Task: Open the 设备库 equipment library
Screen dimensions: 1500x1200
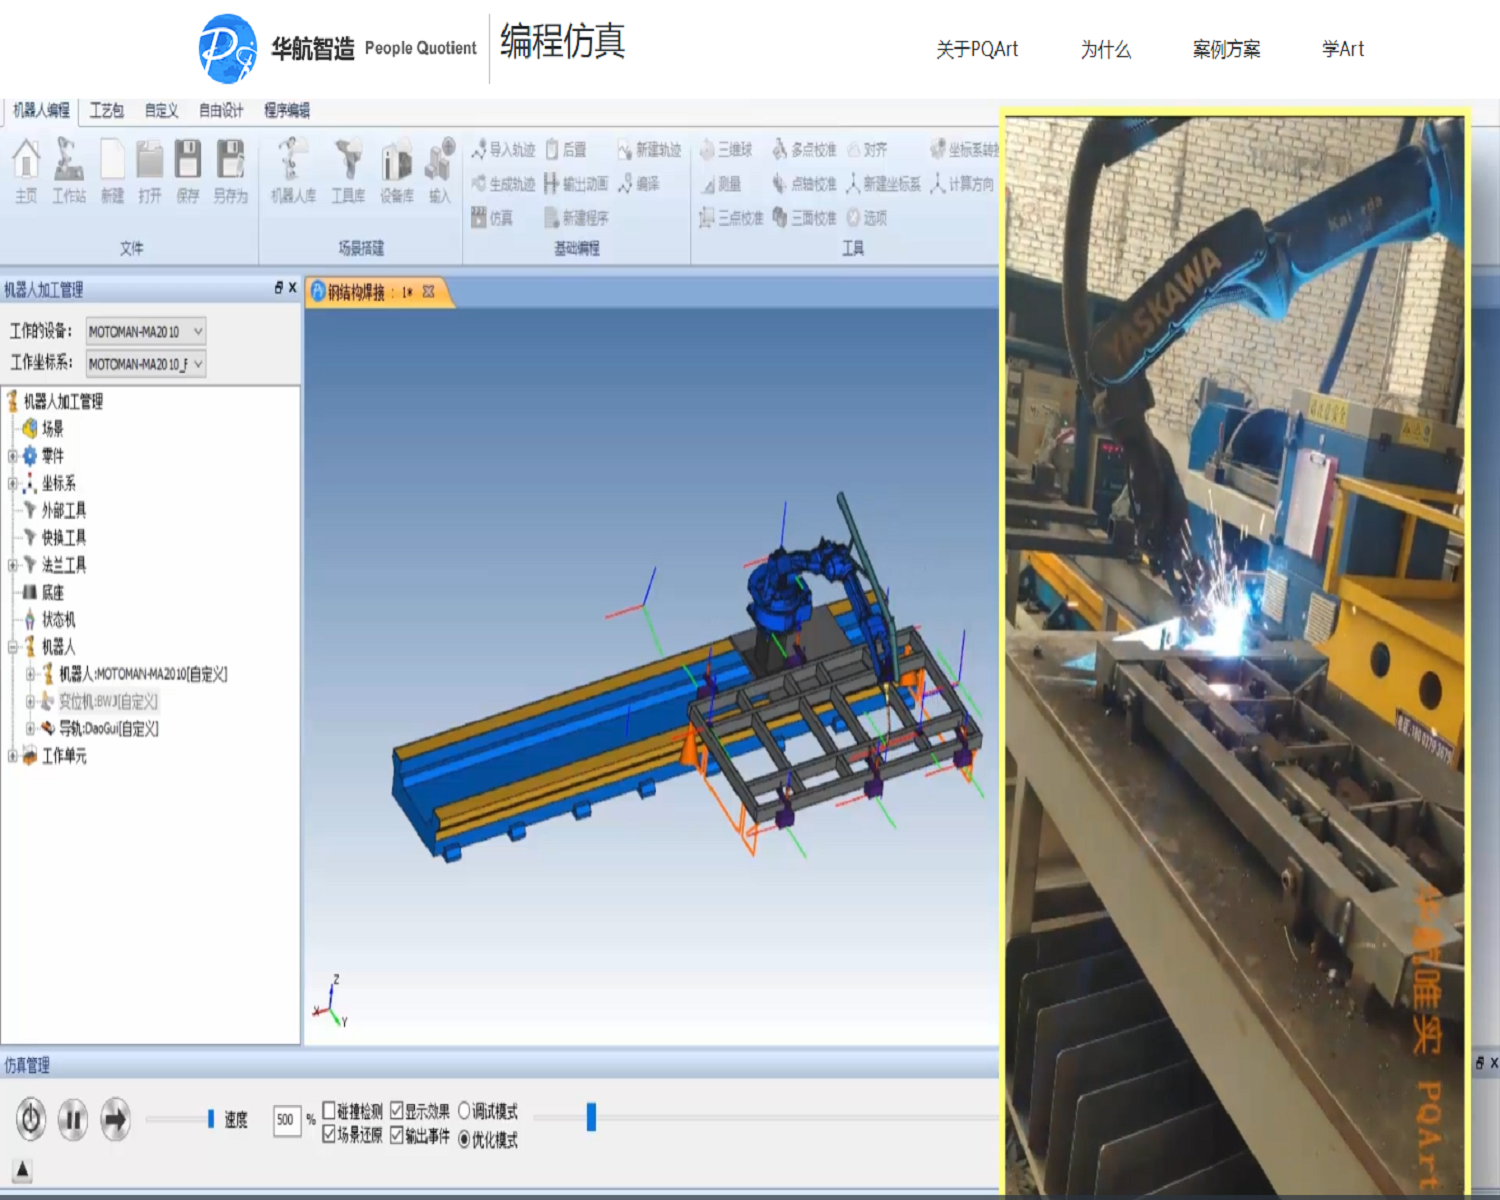Action: pyautogui.click(x=396, y=170)
